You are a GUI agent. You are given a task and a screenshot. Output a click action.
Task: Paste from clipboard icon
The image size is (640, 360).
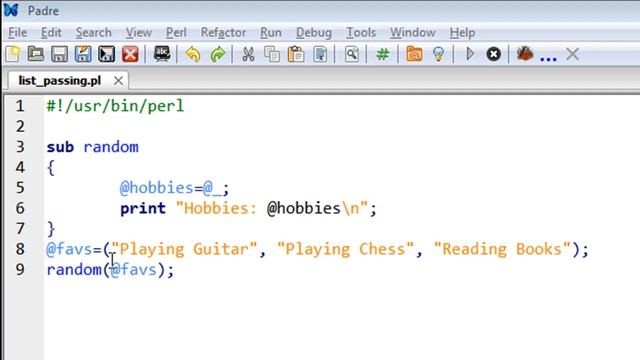[296, 54]
